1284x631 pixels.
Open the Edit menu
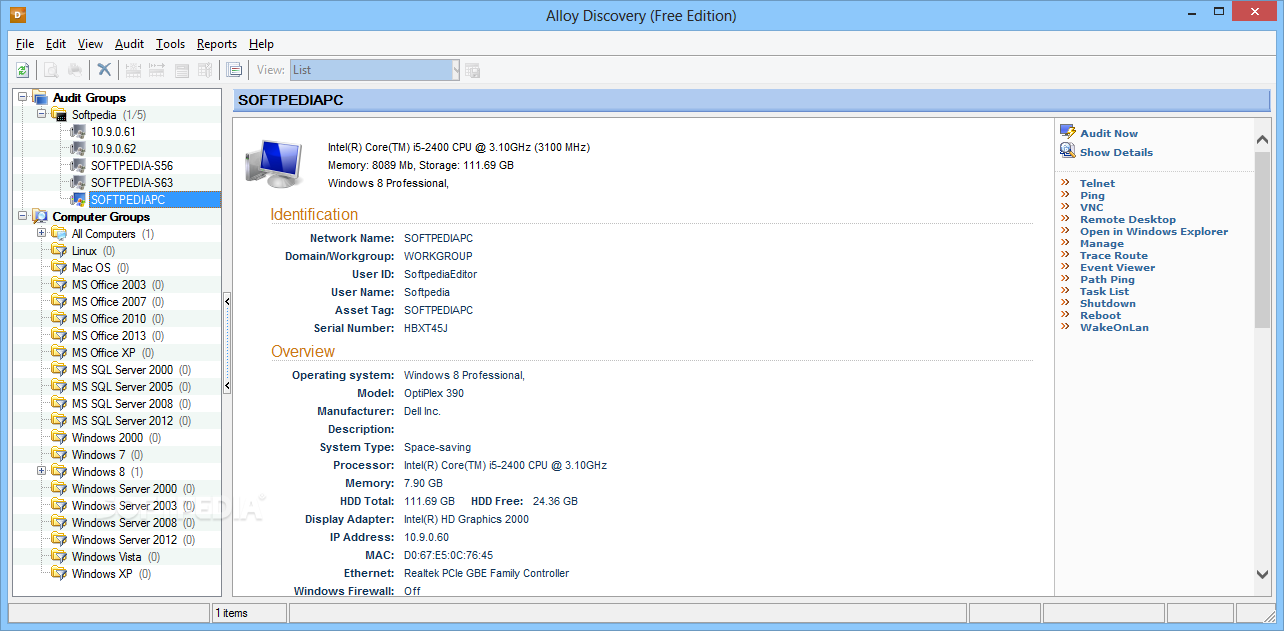pos(56,44)
